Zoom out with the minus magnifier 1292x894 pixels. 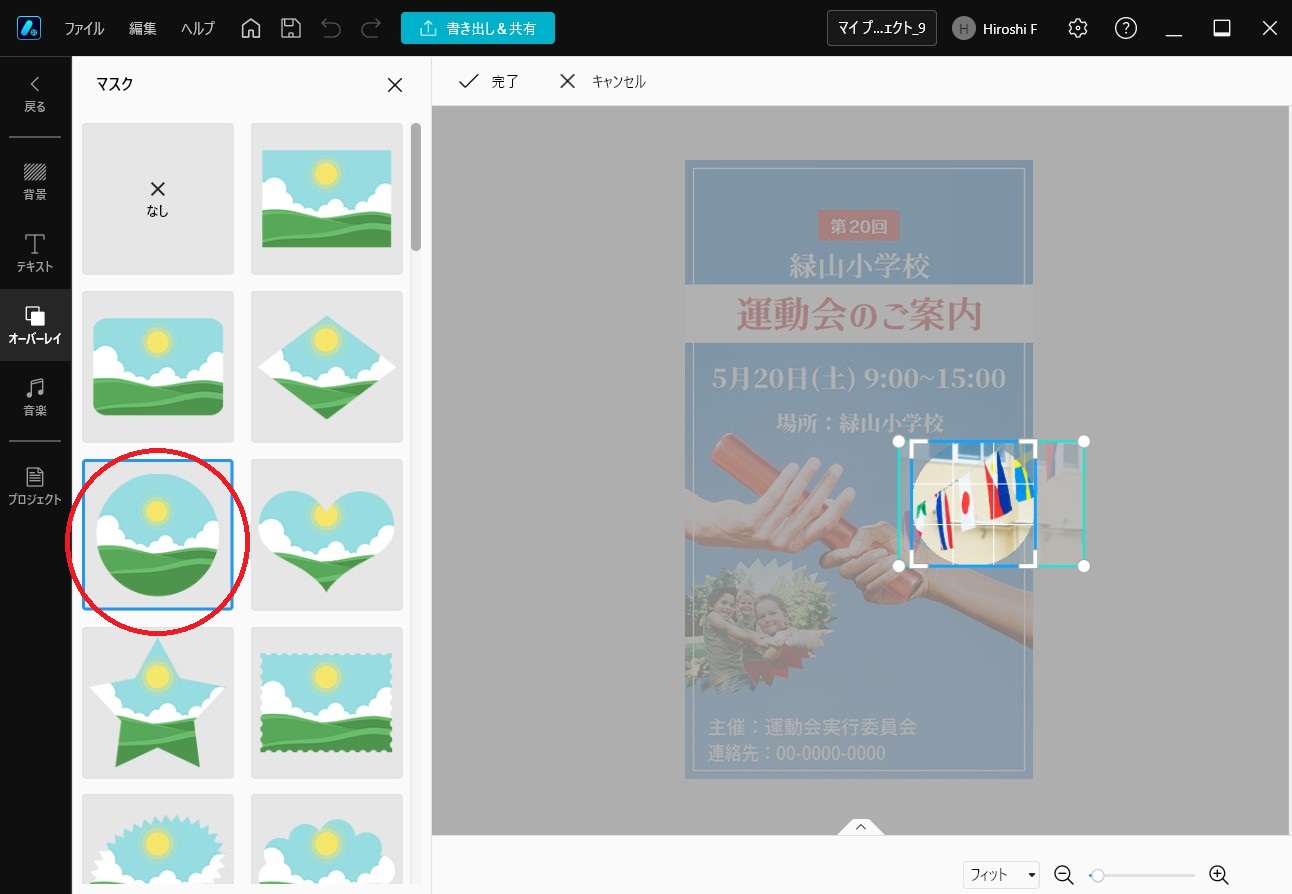coord(1064,875)
